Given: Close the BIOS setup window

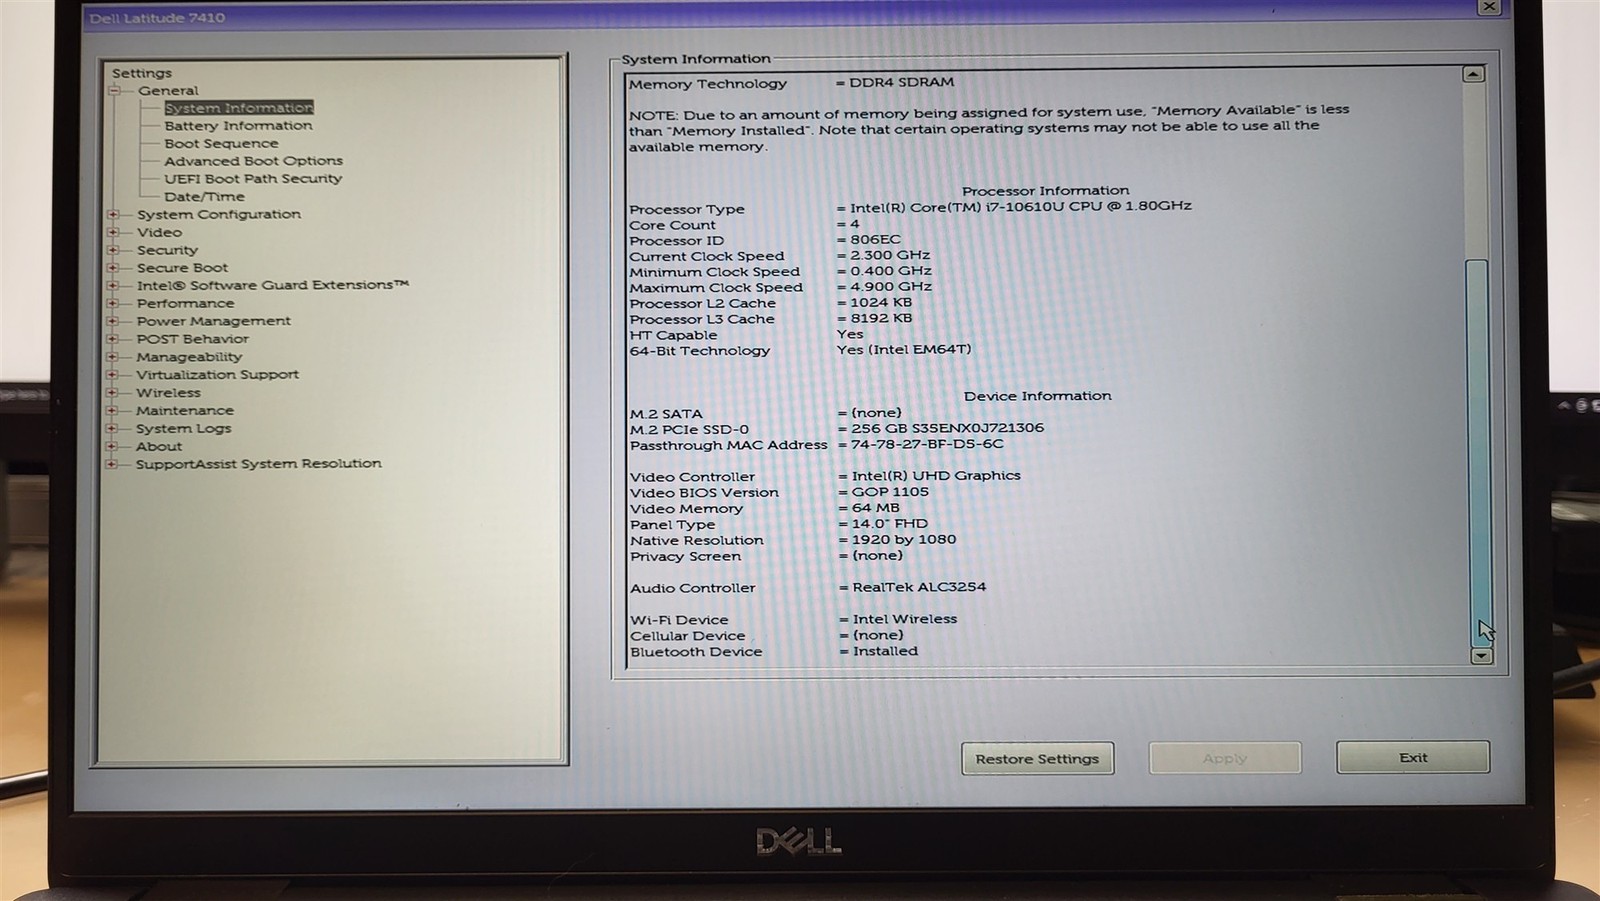Looking at the screenshot, I should (x=1489, y=7).
